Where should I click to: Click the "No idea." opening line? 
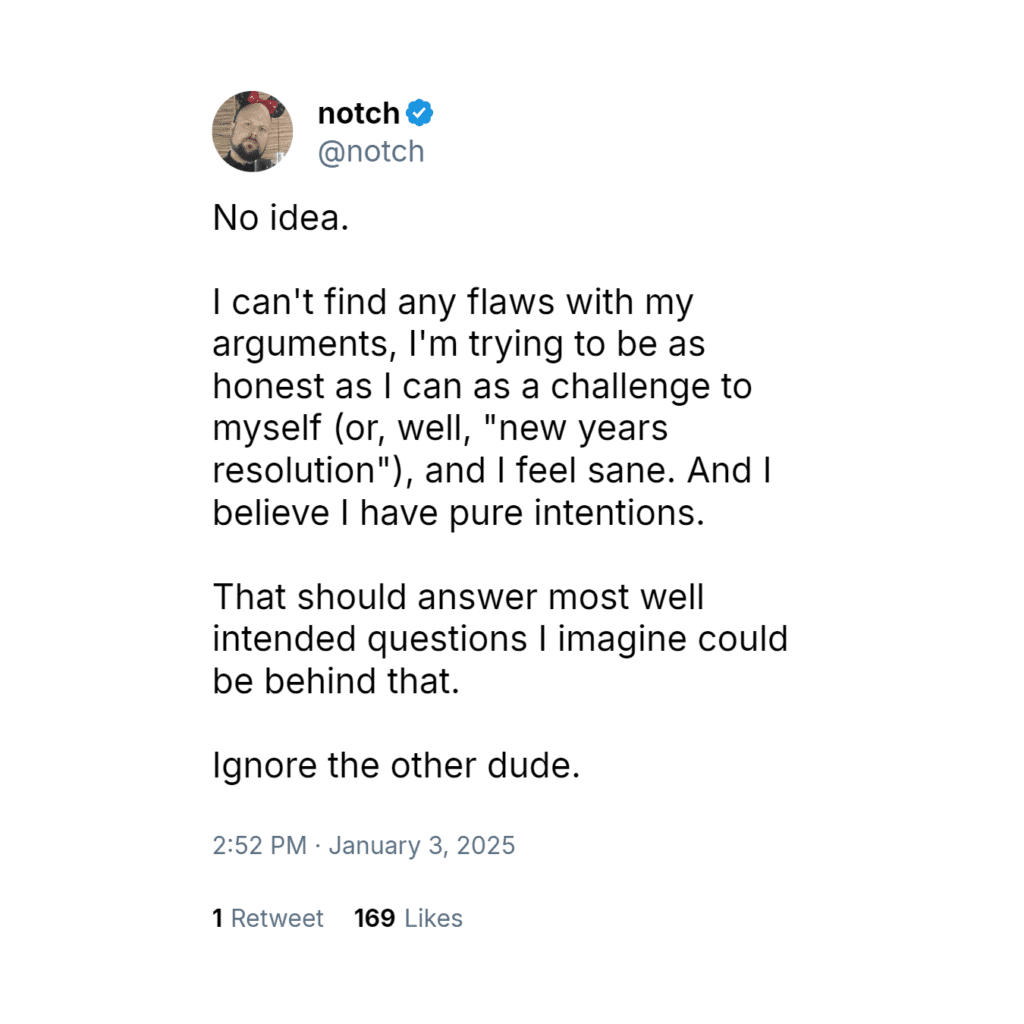280,218
